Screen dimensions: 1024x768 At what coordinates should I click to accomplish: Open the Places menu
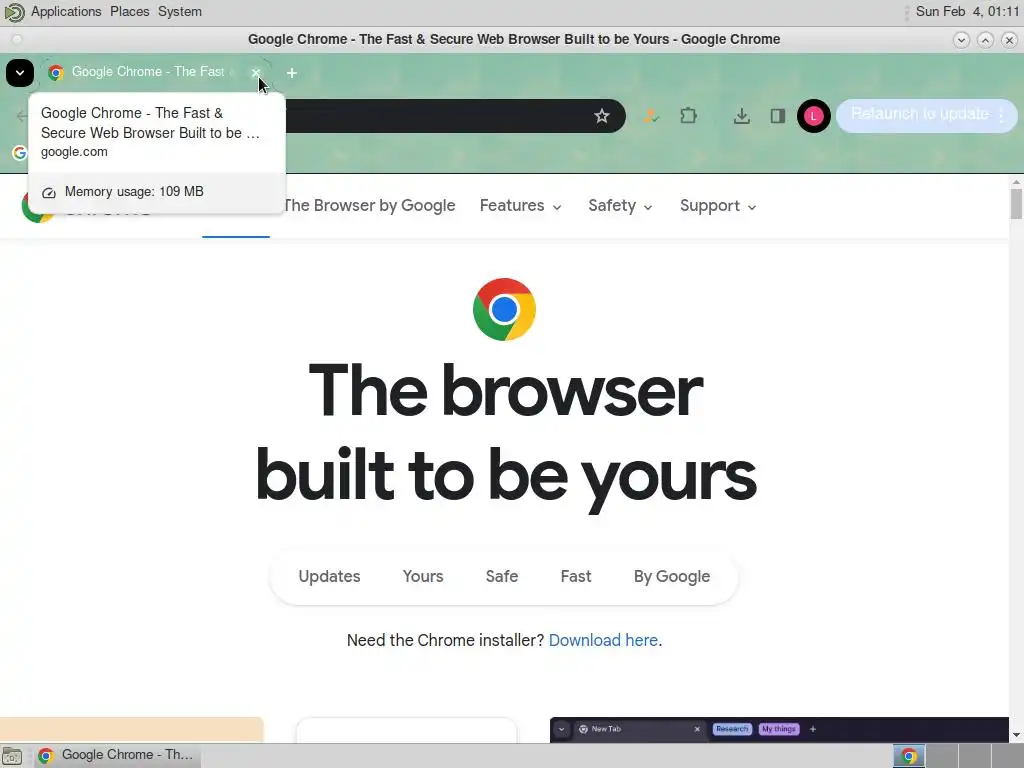point(129,12)
